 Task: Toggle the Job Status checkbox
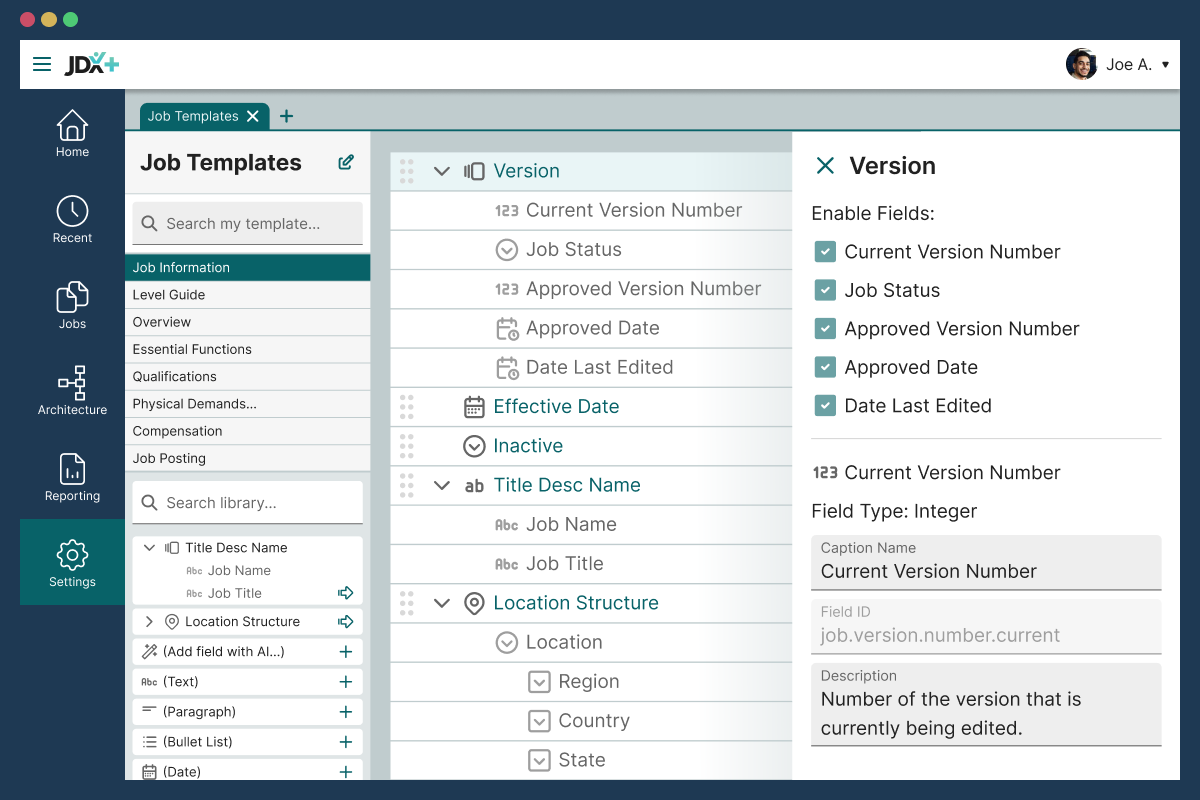point(825,290)
